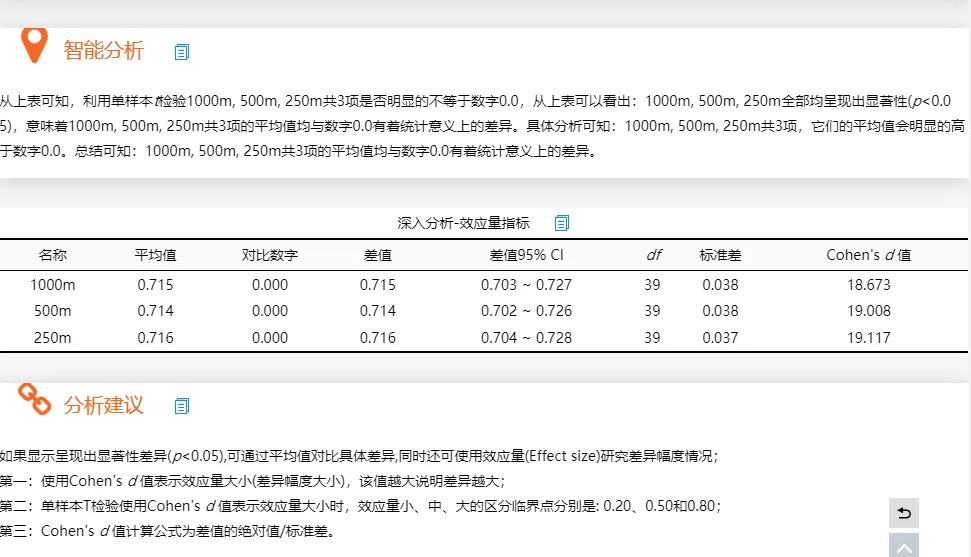This screenshot has height=557, width=971.
Task: Click the standard deviation 0.037 cell
Action: point(720,338)
